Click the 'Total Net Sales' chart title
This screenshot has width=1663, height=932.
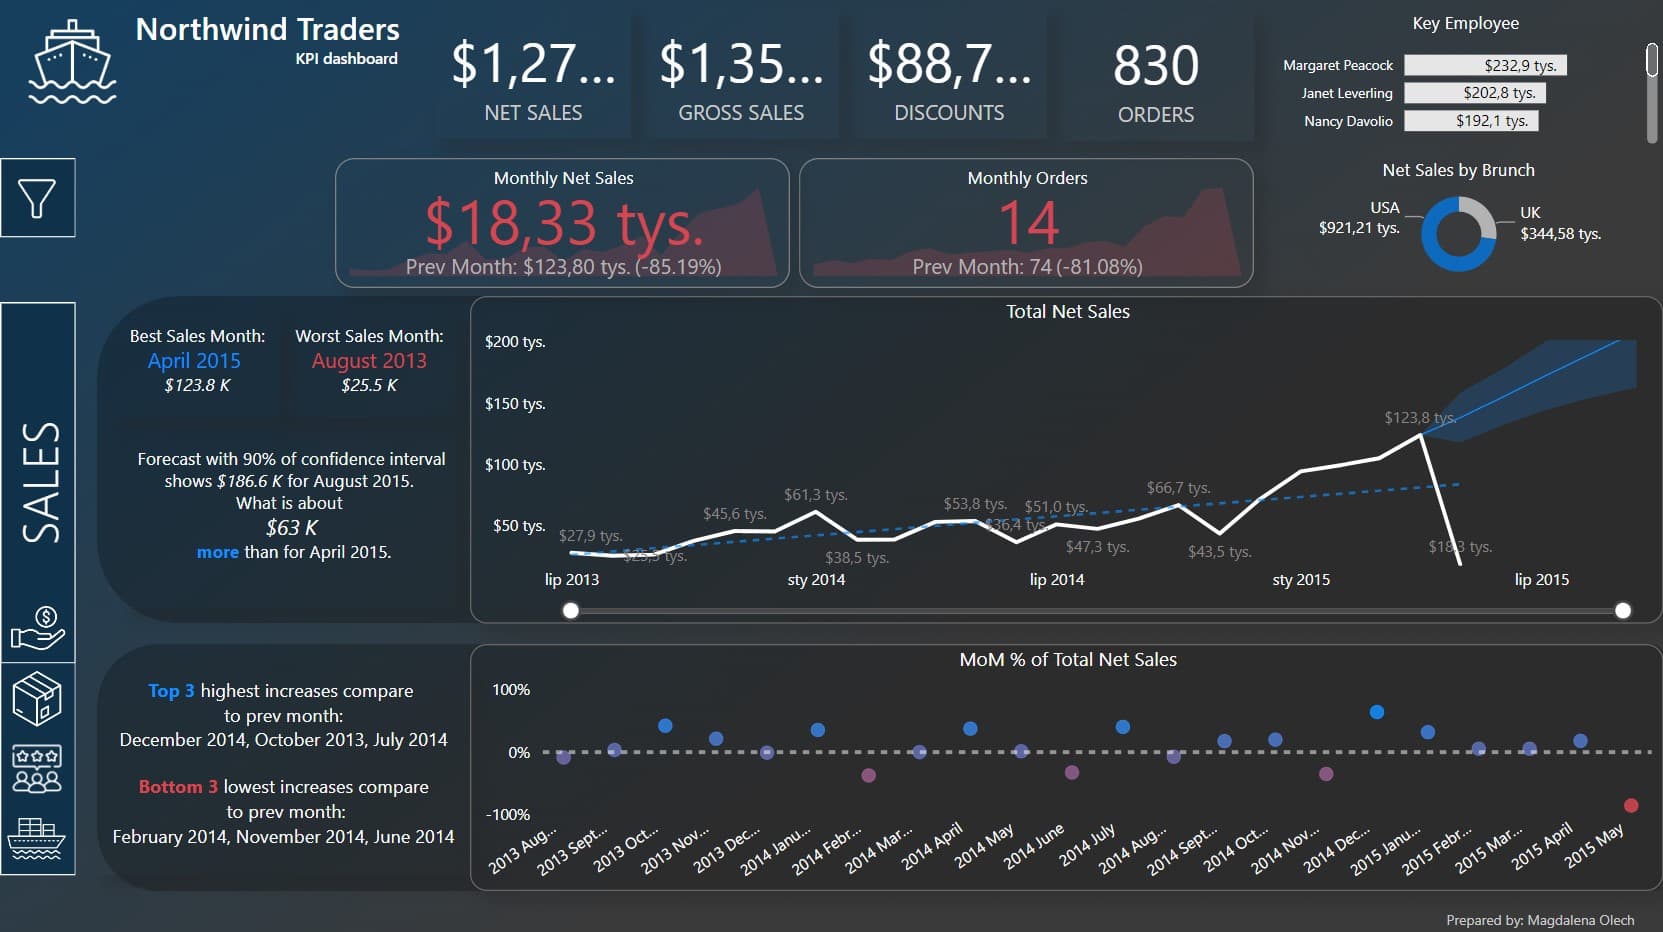(1068, 311)
